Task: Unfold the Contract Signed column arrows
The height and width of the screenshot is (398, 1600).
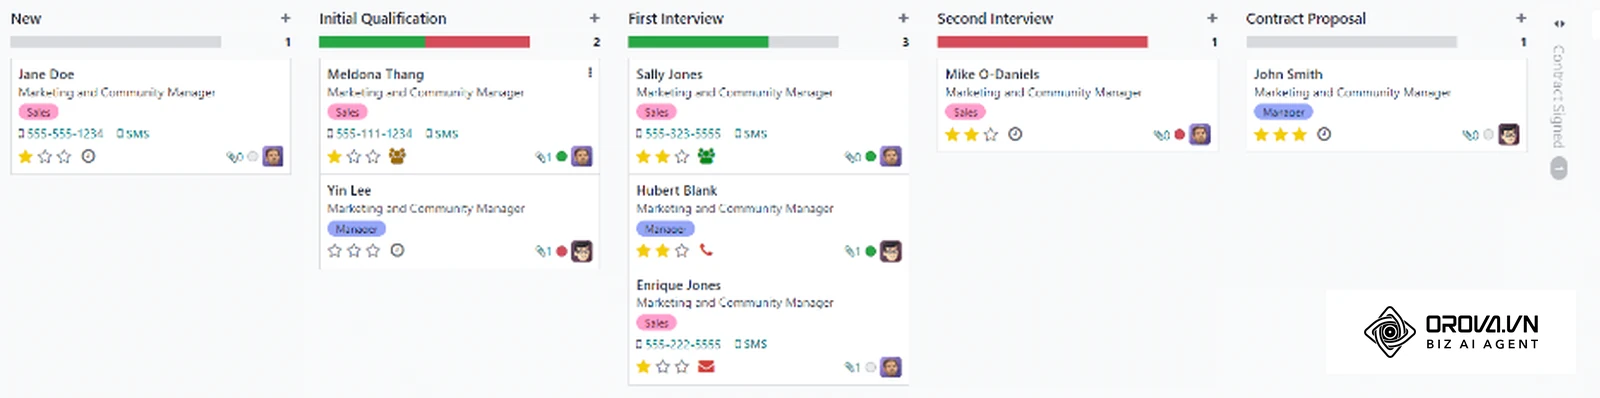Action: (x=1559, y=23)
